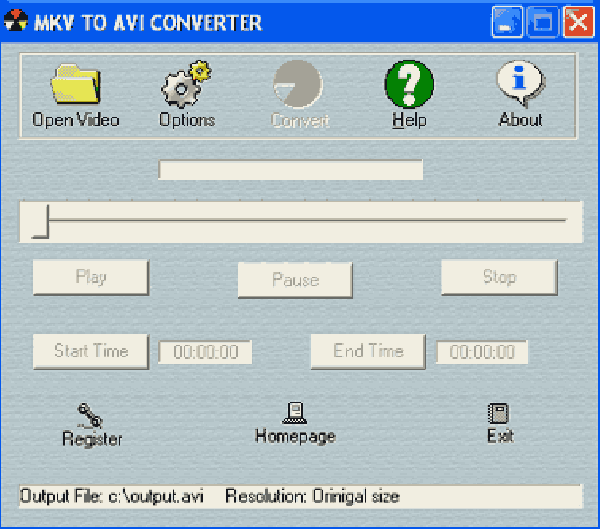The height and width of the screenshot is (529, 600).
Task: Exit using the notebook icon
Action: pyautogui.click(x=499, y=414)
